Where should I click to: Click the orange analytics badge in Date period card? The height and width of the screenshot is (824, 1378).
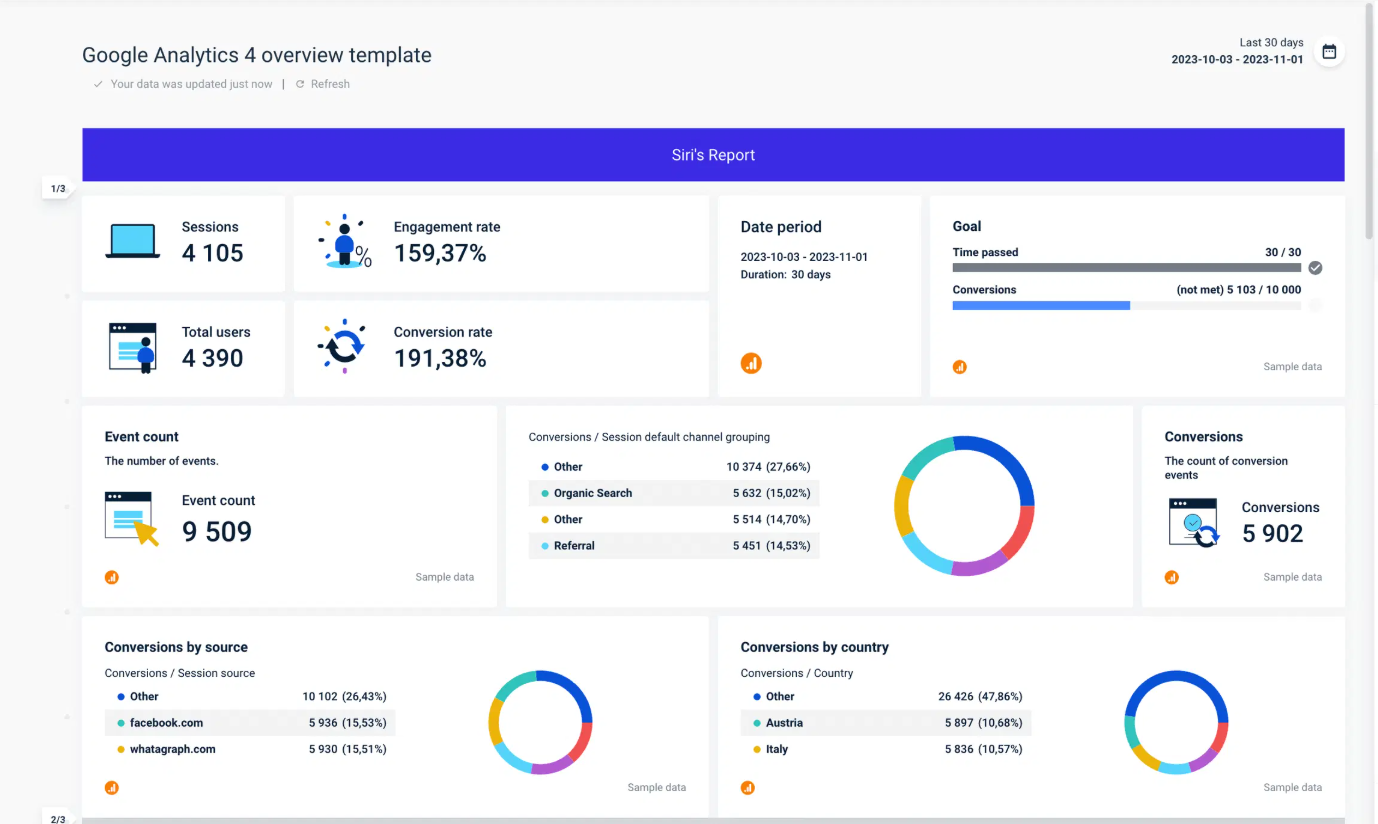tap(751, 364)
